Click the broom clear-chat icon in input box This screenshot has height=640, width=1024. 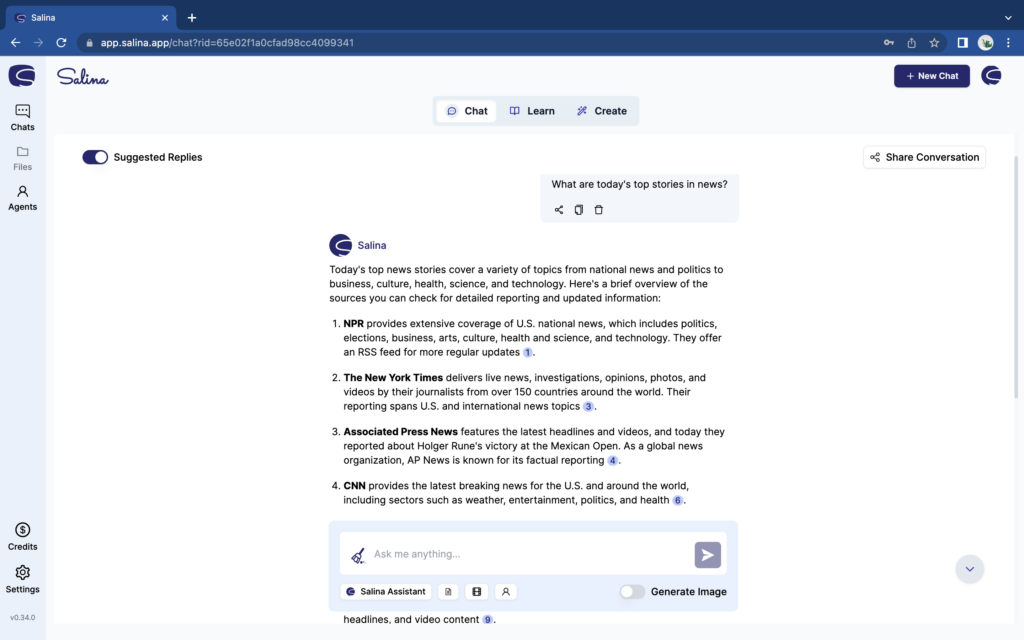click(357, 555)
